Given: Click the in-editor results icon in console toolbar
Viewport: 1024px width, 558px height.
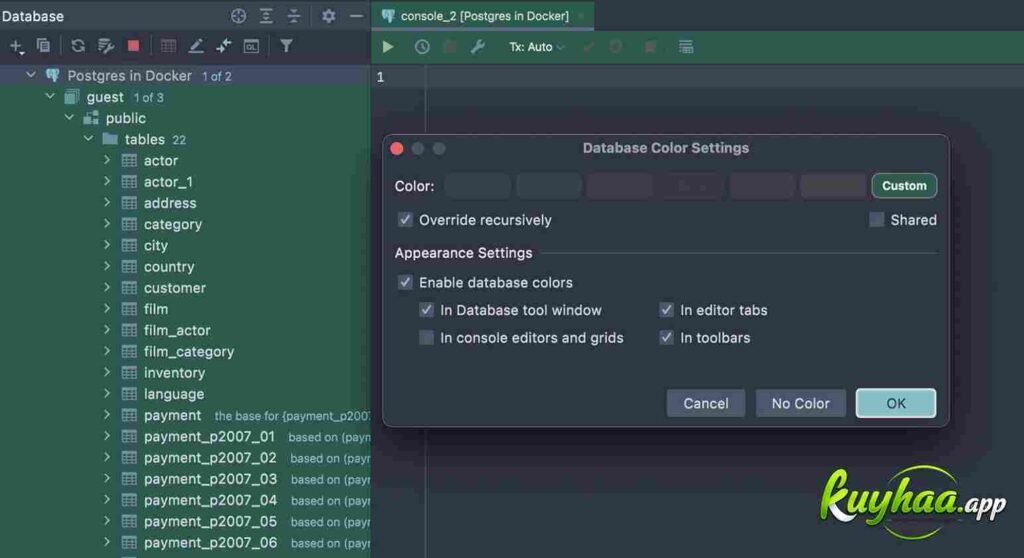Looking at the screenshot, I should [x=686, y=46].
